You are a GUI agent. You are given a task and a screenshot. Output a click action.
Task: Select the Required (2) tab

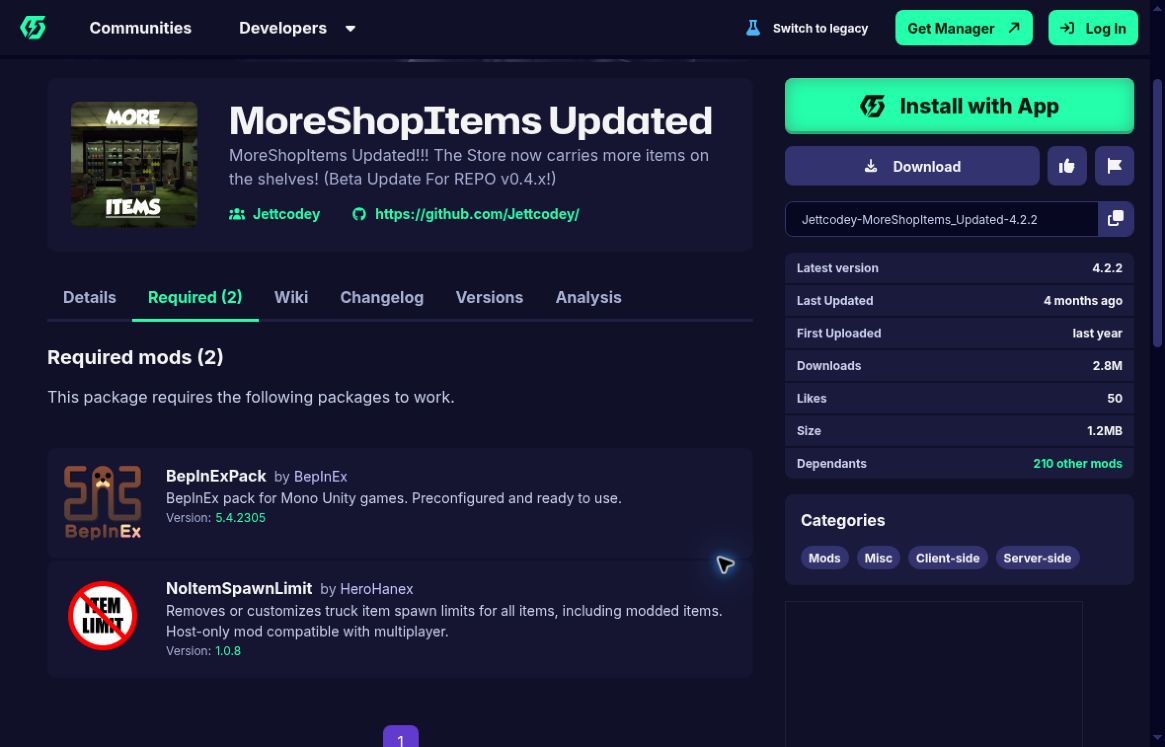pyautogui.click(x=195, y=297)
